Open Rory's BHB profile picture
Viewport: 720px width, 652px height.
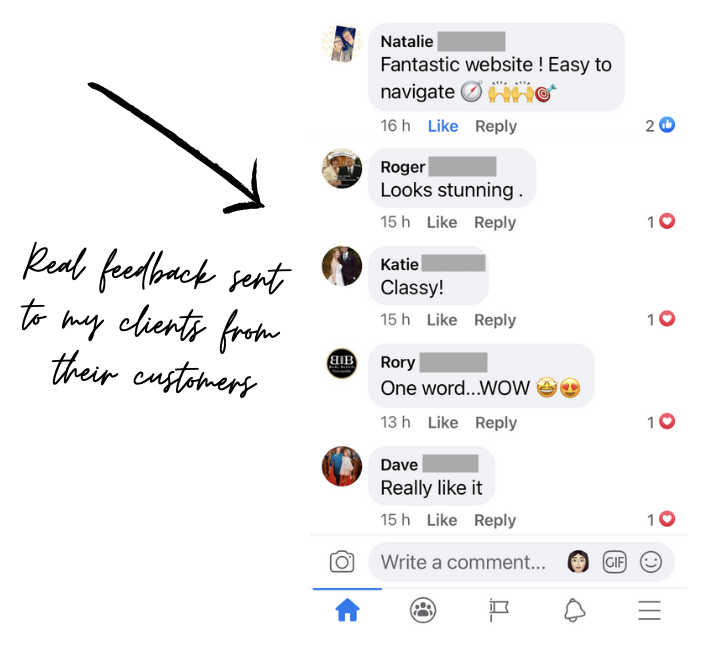[342, 363]
